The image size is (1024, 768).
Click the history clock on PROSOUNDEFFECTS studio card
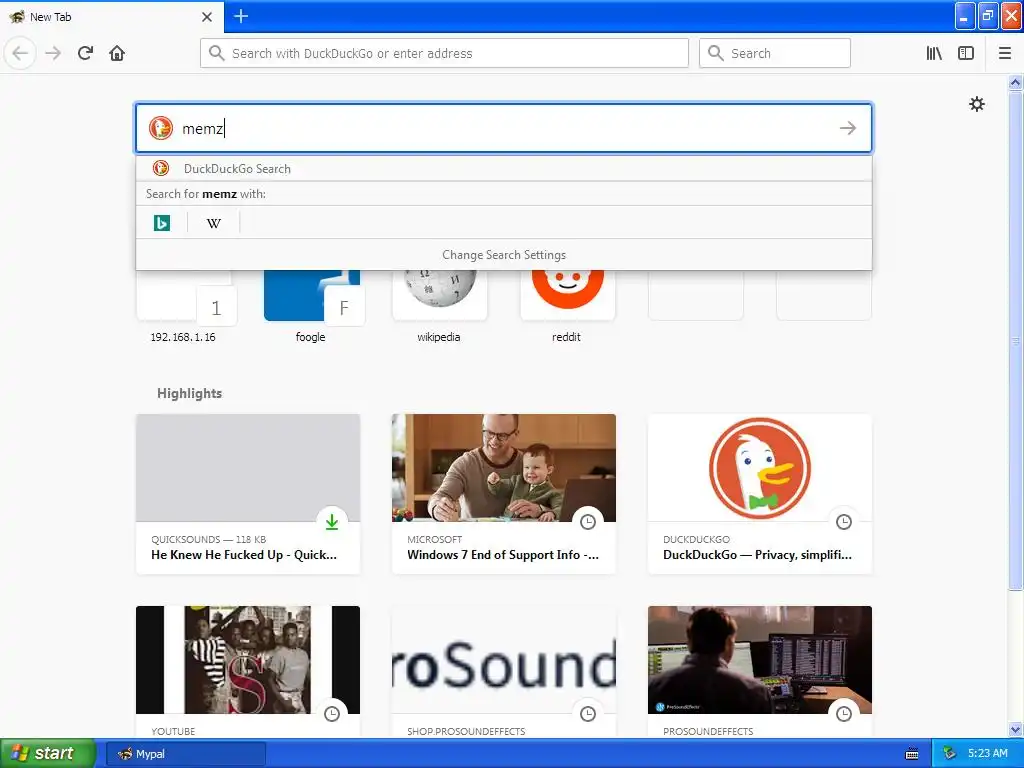(x=844, y=714)
